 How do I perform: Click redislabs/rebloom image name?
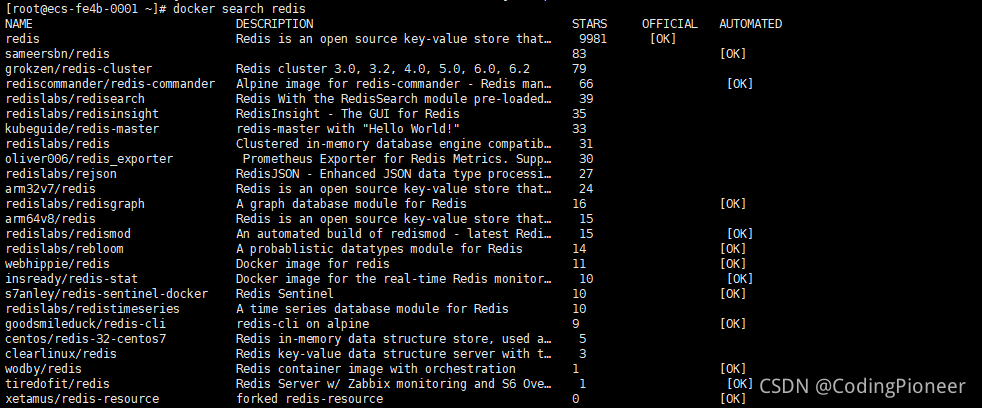coord(64,249)
